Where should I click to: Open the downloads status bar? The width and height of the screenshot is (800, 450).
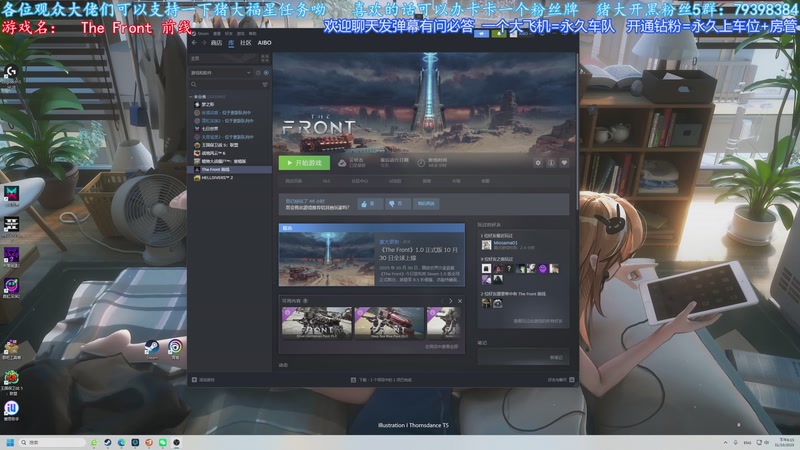click(381, 380)
